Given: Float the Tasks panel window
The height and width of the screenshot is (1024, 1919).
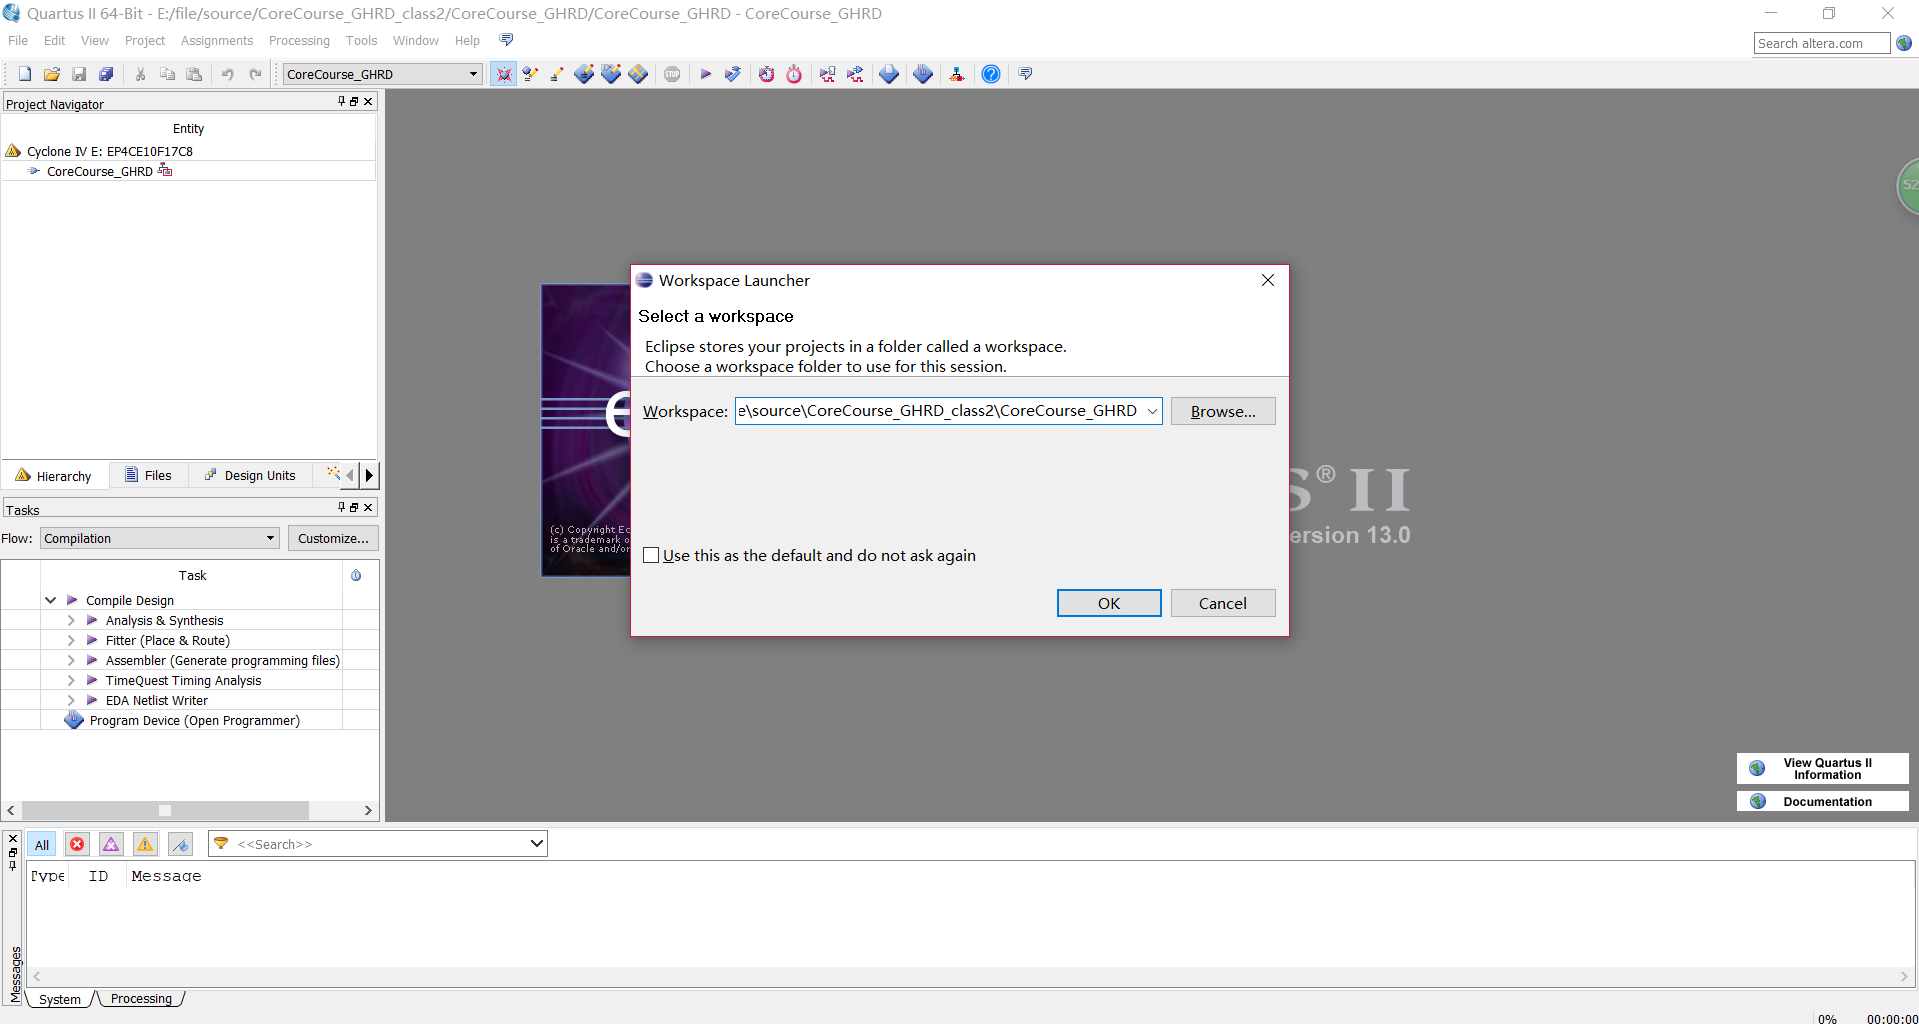Looking at the screenshot, I should click(354, 507).
